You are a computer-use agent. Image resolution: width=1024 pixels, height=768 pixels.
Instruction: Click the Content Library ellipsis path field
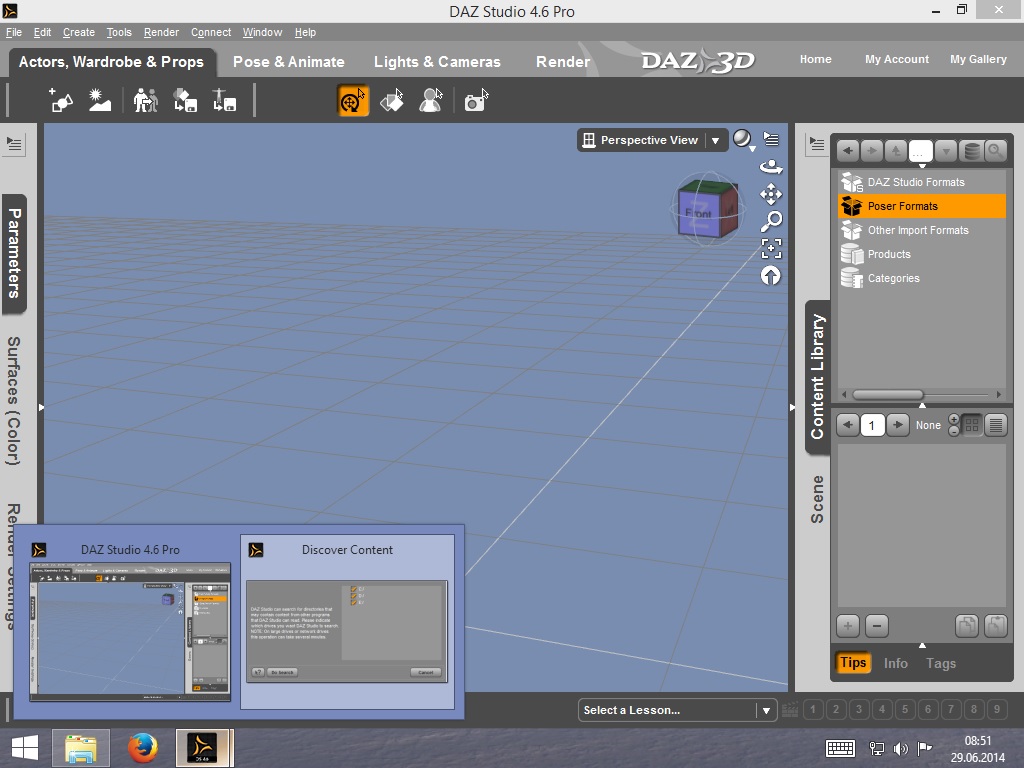921,151
